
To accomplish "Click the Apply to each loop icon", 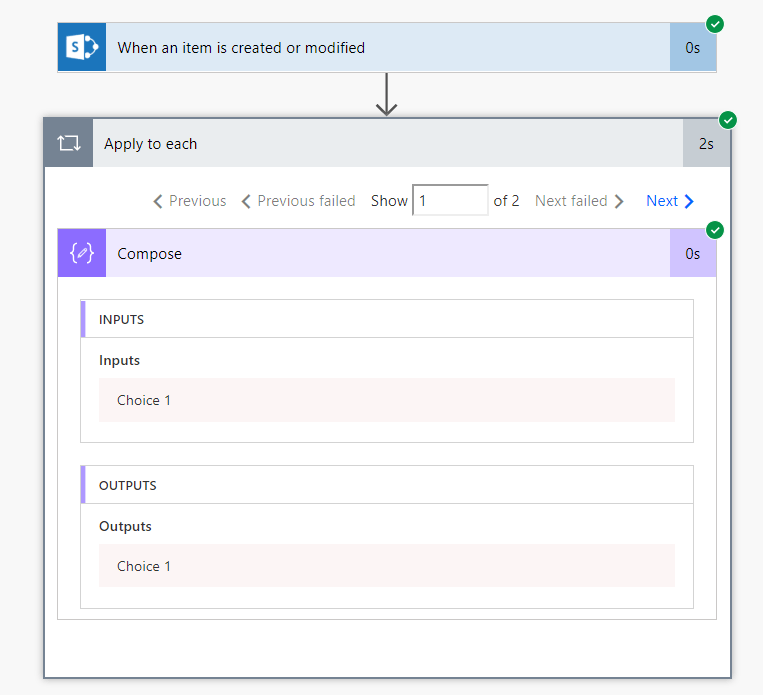I will 69,143.
